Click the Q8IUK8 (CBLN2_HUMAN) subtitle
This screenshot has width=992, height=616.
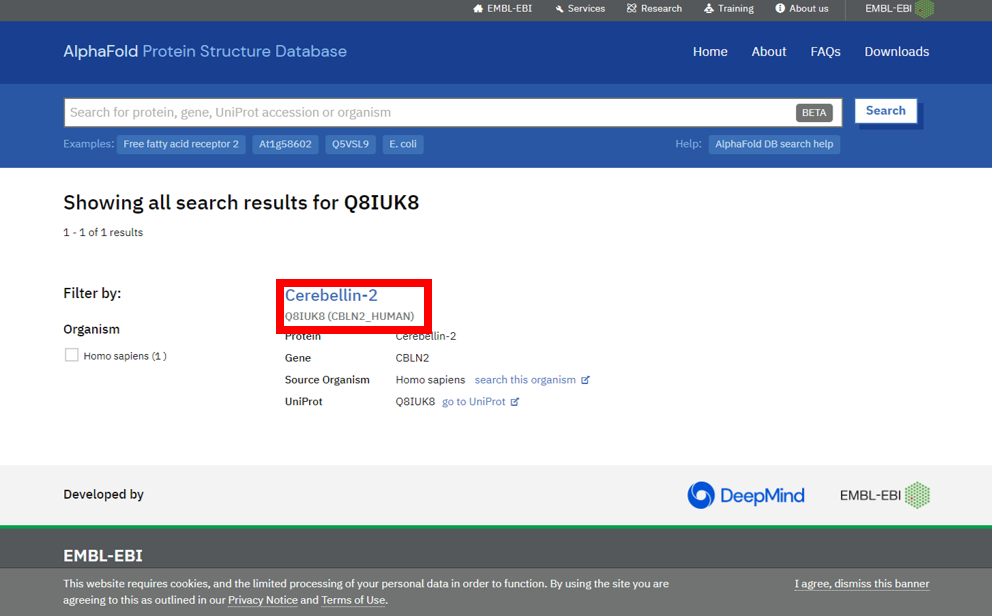pyautogui.click(x=349, y=316)
